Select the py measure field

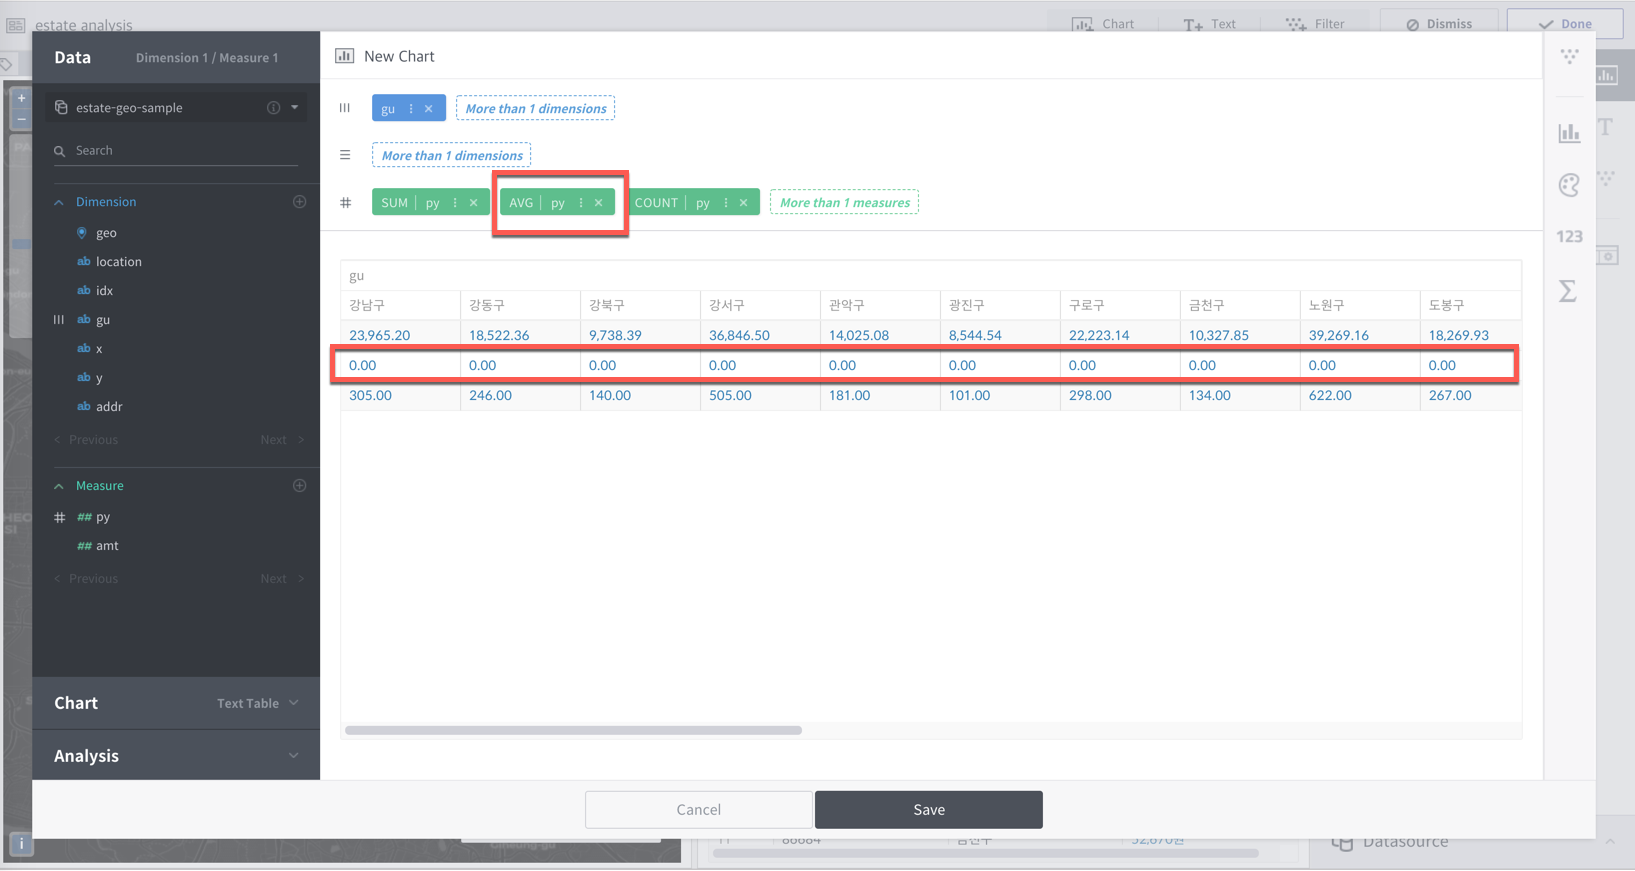click(103, 516)
